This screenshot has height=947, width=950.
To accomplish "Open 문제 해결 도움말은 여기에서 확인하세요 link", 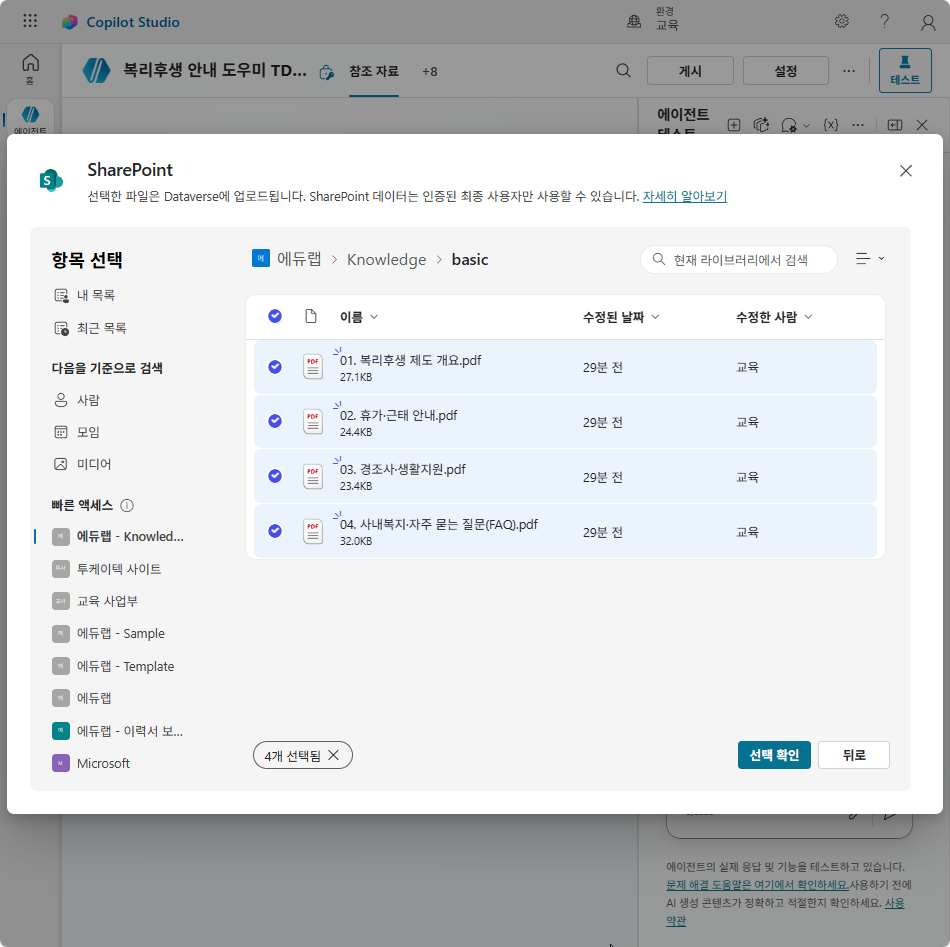I will (x=757, y=885).
